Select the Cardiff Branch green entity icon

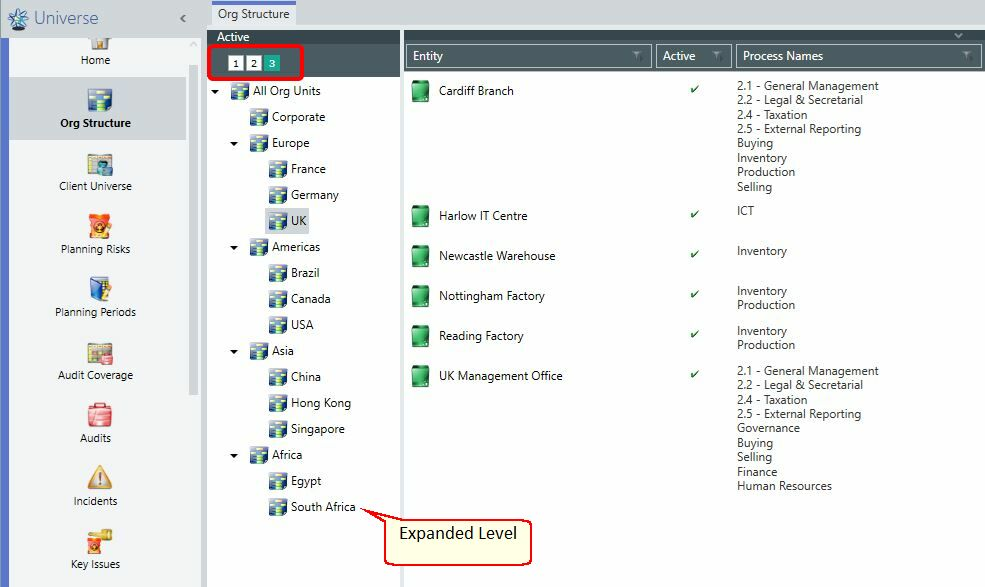(x=420, y=91)
